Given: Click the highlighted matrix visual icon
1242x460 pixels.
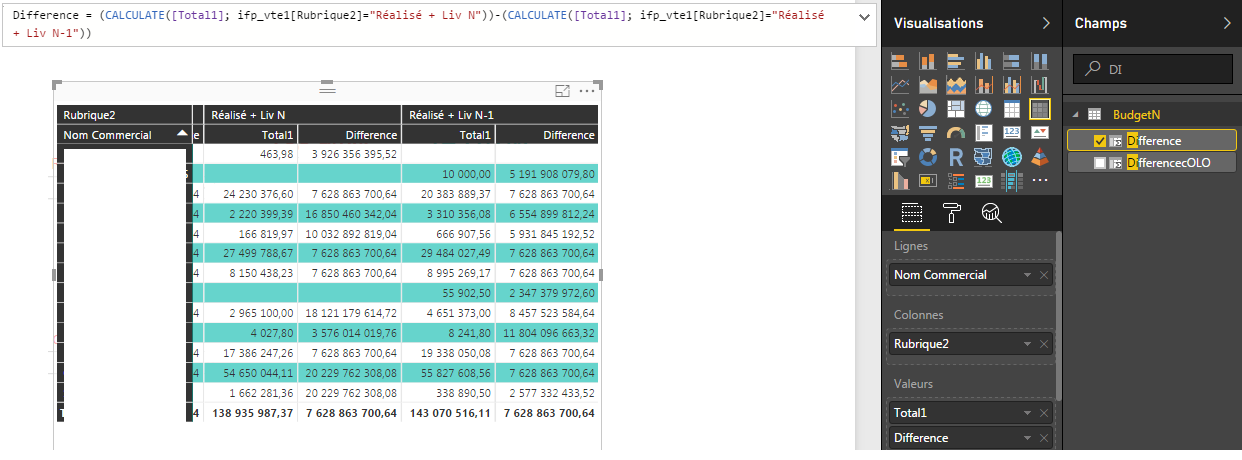Looking at the screenshot, I should click(x=1039, y=108).
